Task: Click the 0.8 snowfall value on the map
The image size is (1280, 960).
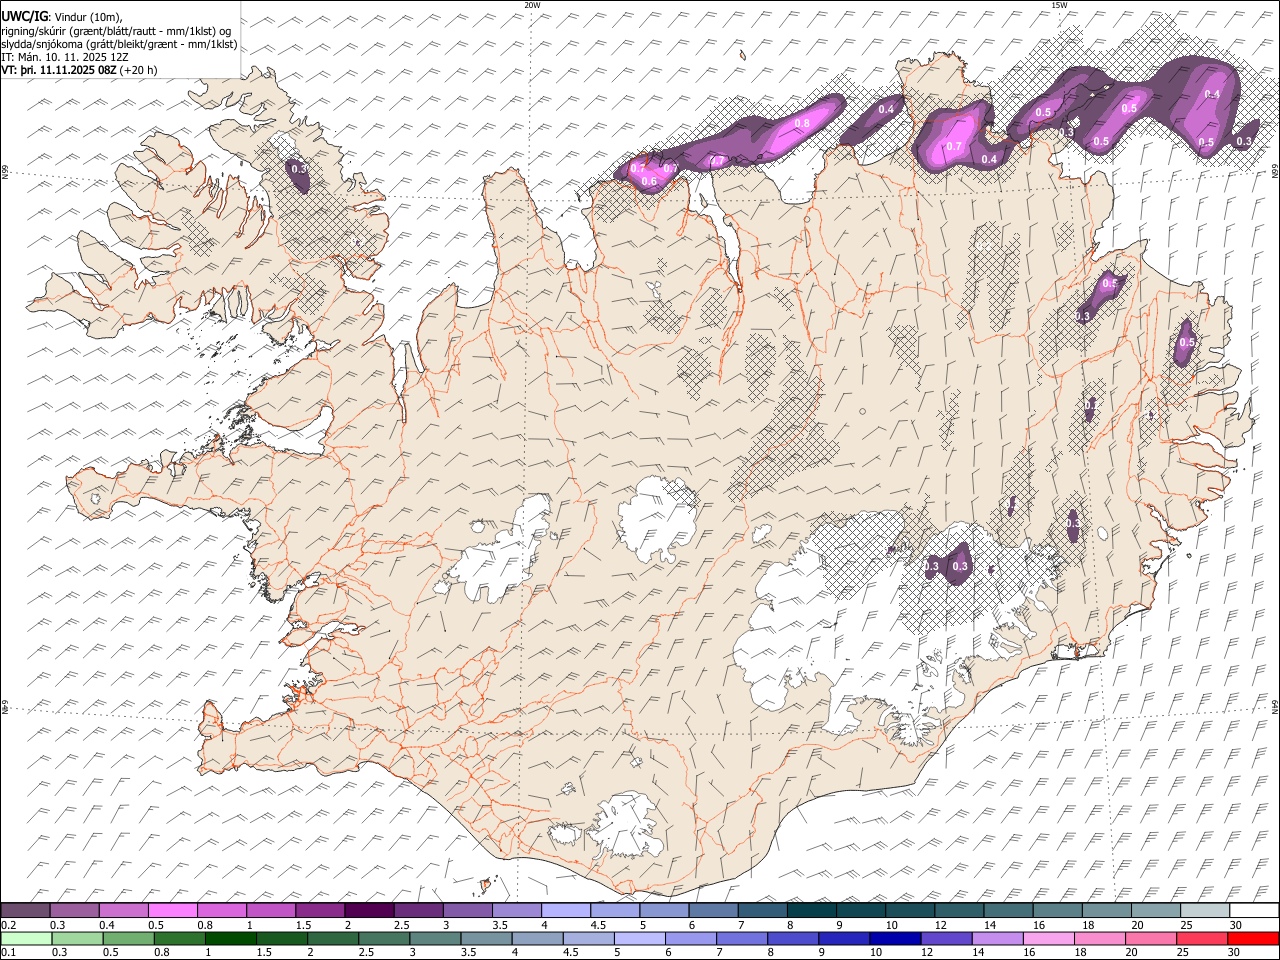Action: (x=802, y=124)
